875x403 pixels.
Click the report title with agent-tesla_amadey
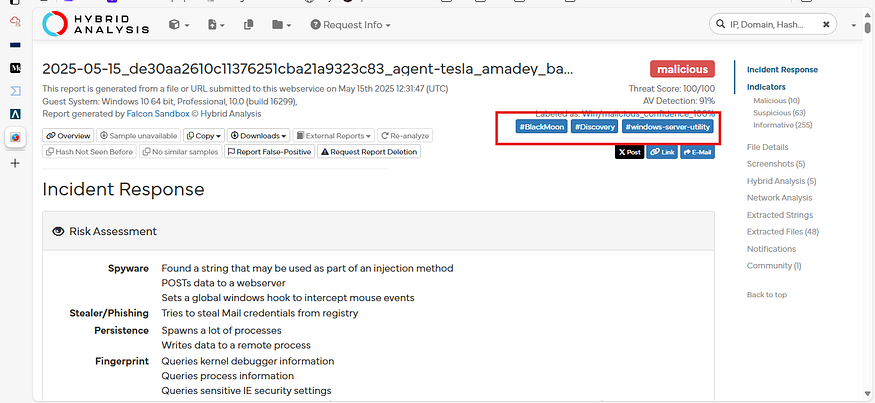click(x=307, y=69)
